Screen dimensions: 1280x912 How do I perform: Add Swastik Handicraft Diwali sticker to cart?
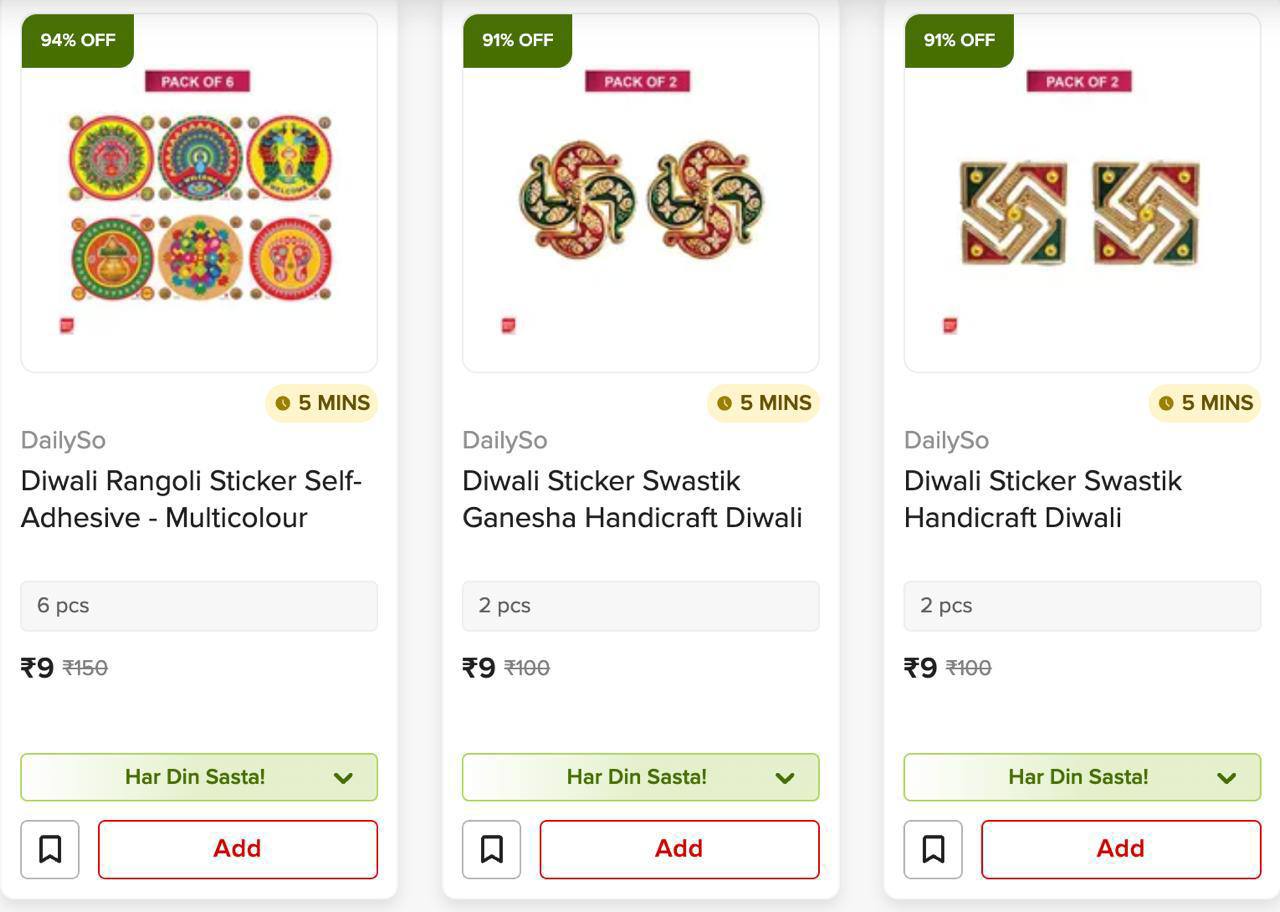pos(1120,849)
